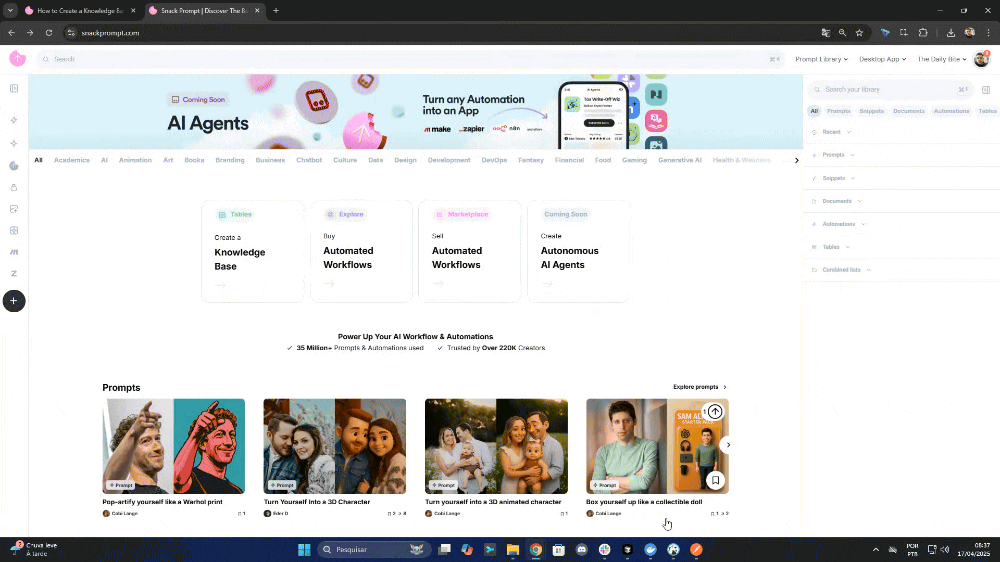This screenshot has width=1000, height=562.
Task: Click the Explore prompts link
Action: pyautogui.click(x=700, y=387)
